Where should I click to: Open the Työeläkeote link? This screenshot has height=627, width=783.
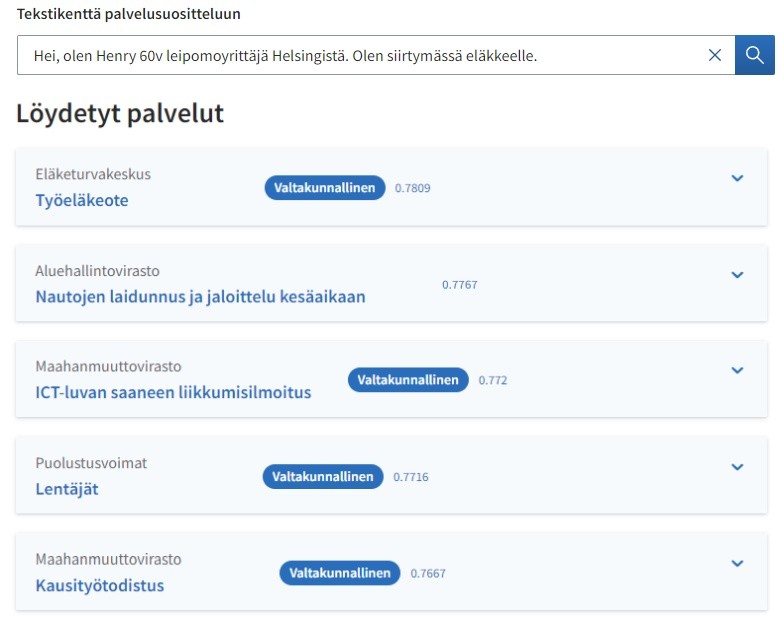coord(82,200)
